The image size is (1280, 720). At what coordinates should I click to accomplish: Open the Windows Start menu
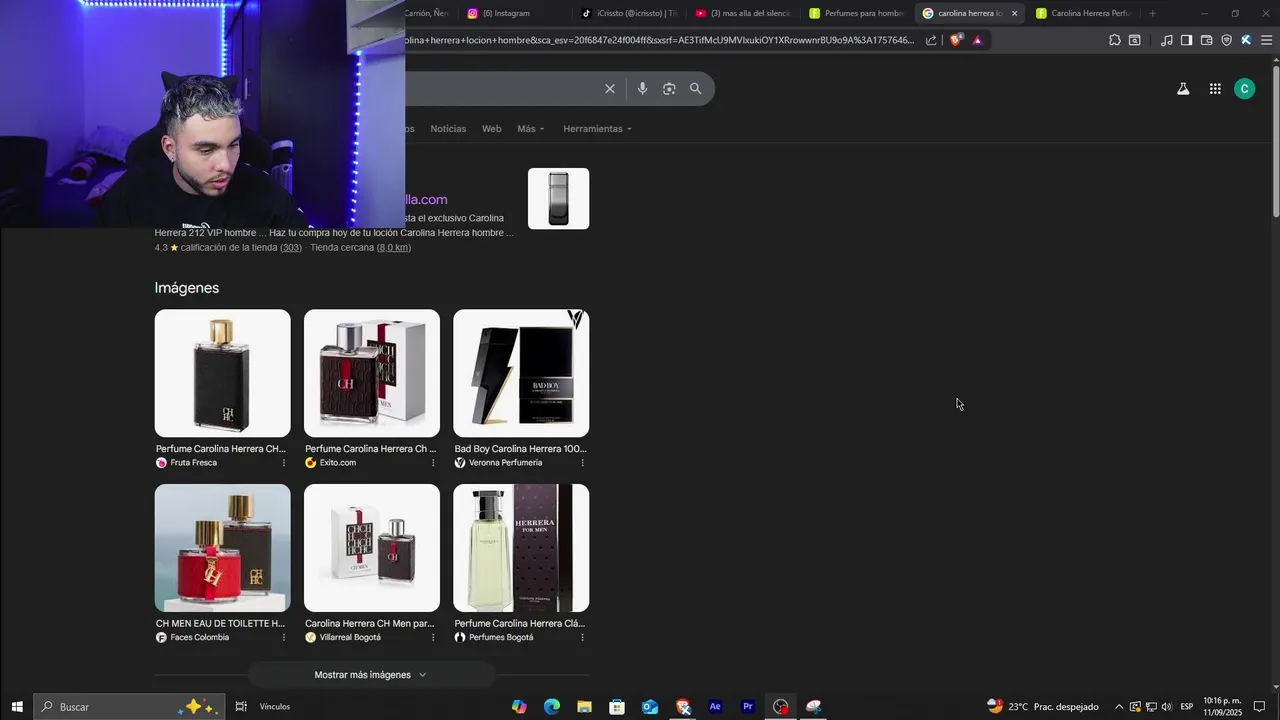click(16, 707)
